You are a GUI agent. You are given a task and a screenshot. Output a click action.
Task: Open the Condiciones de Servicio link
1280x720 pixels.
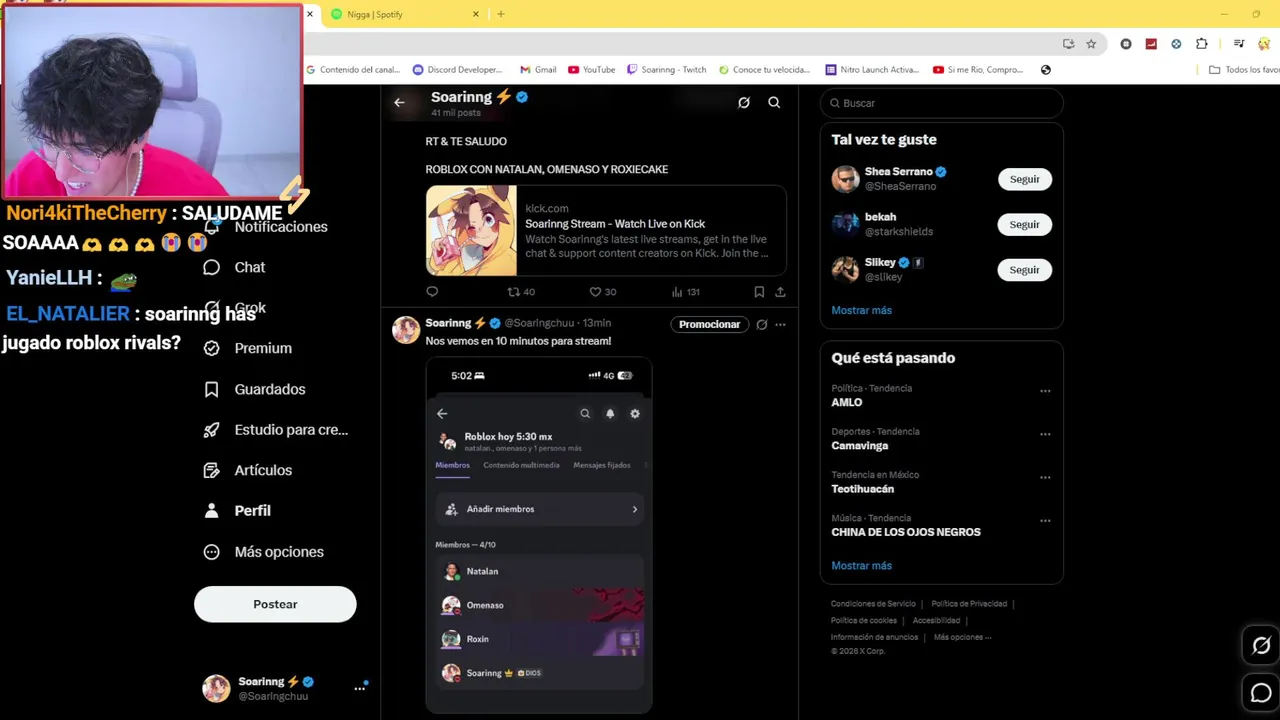coord(873,604)
